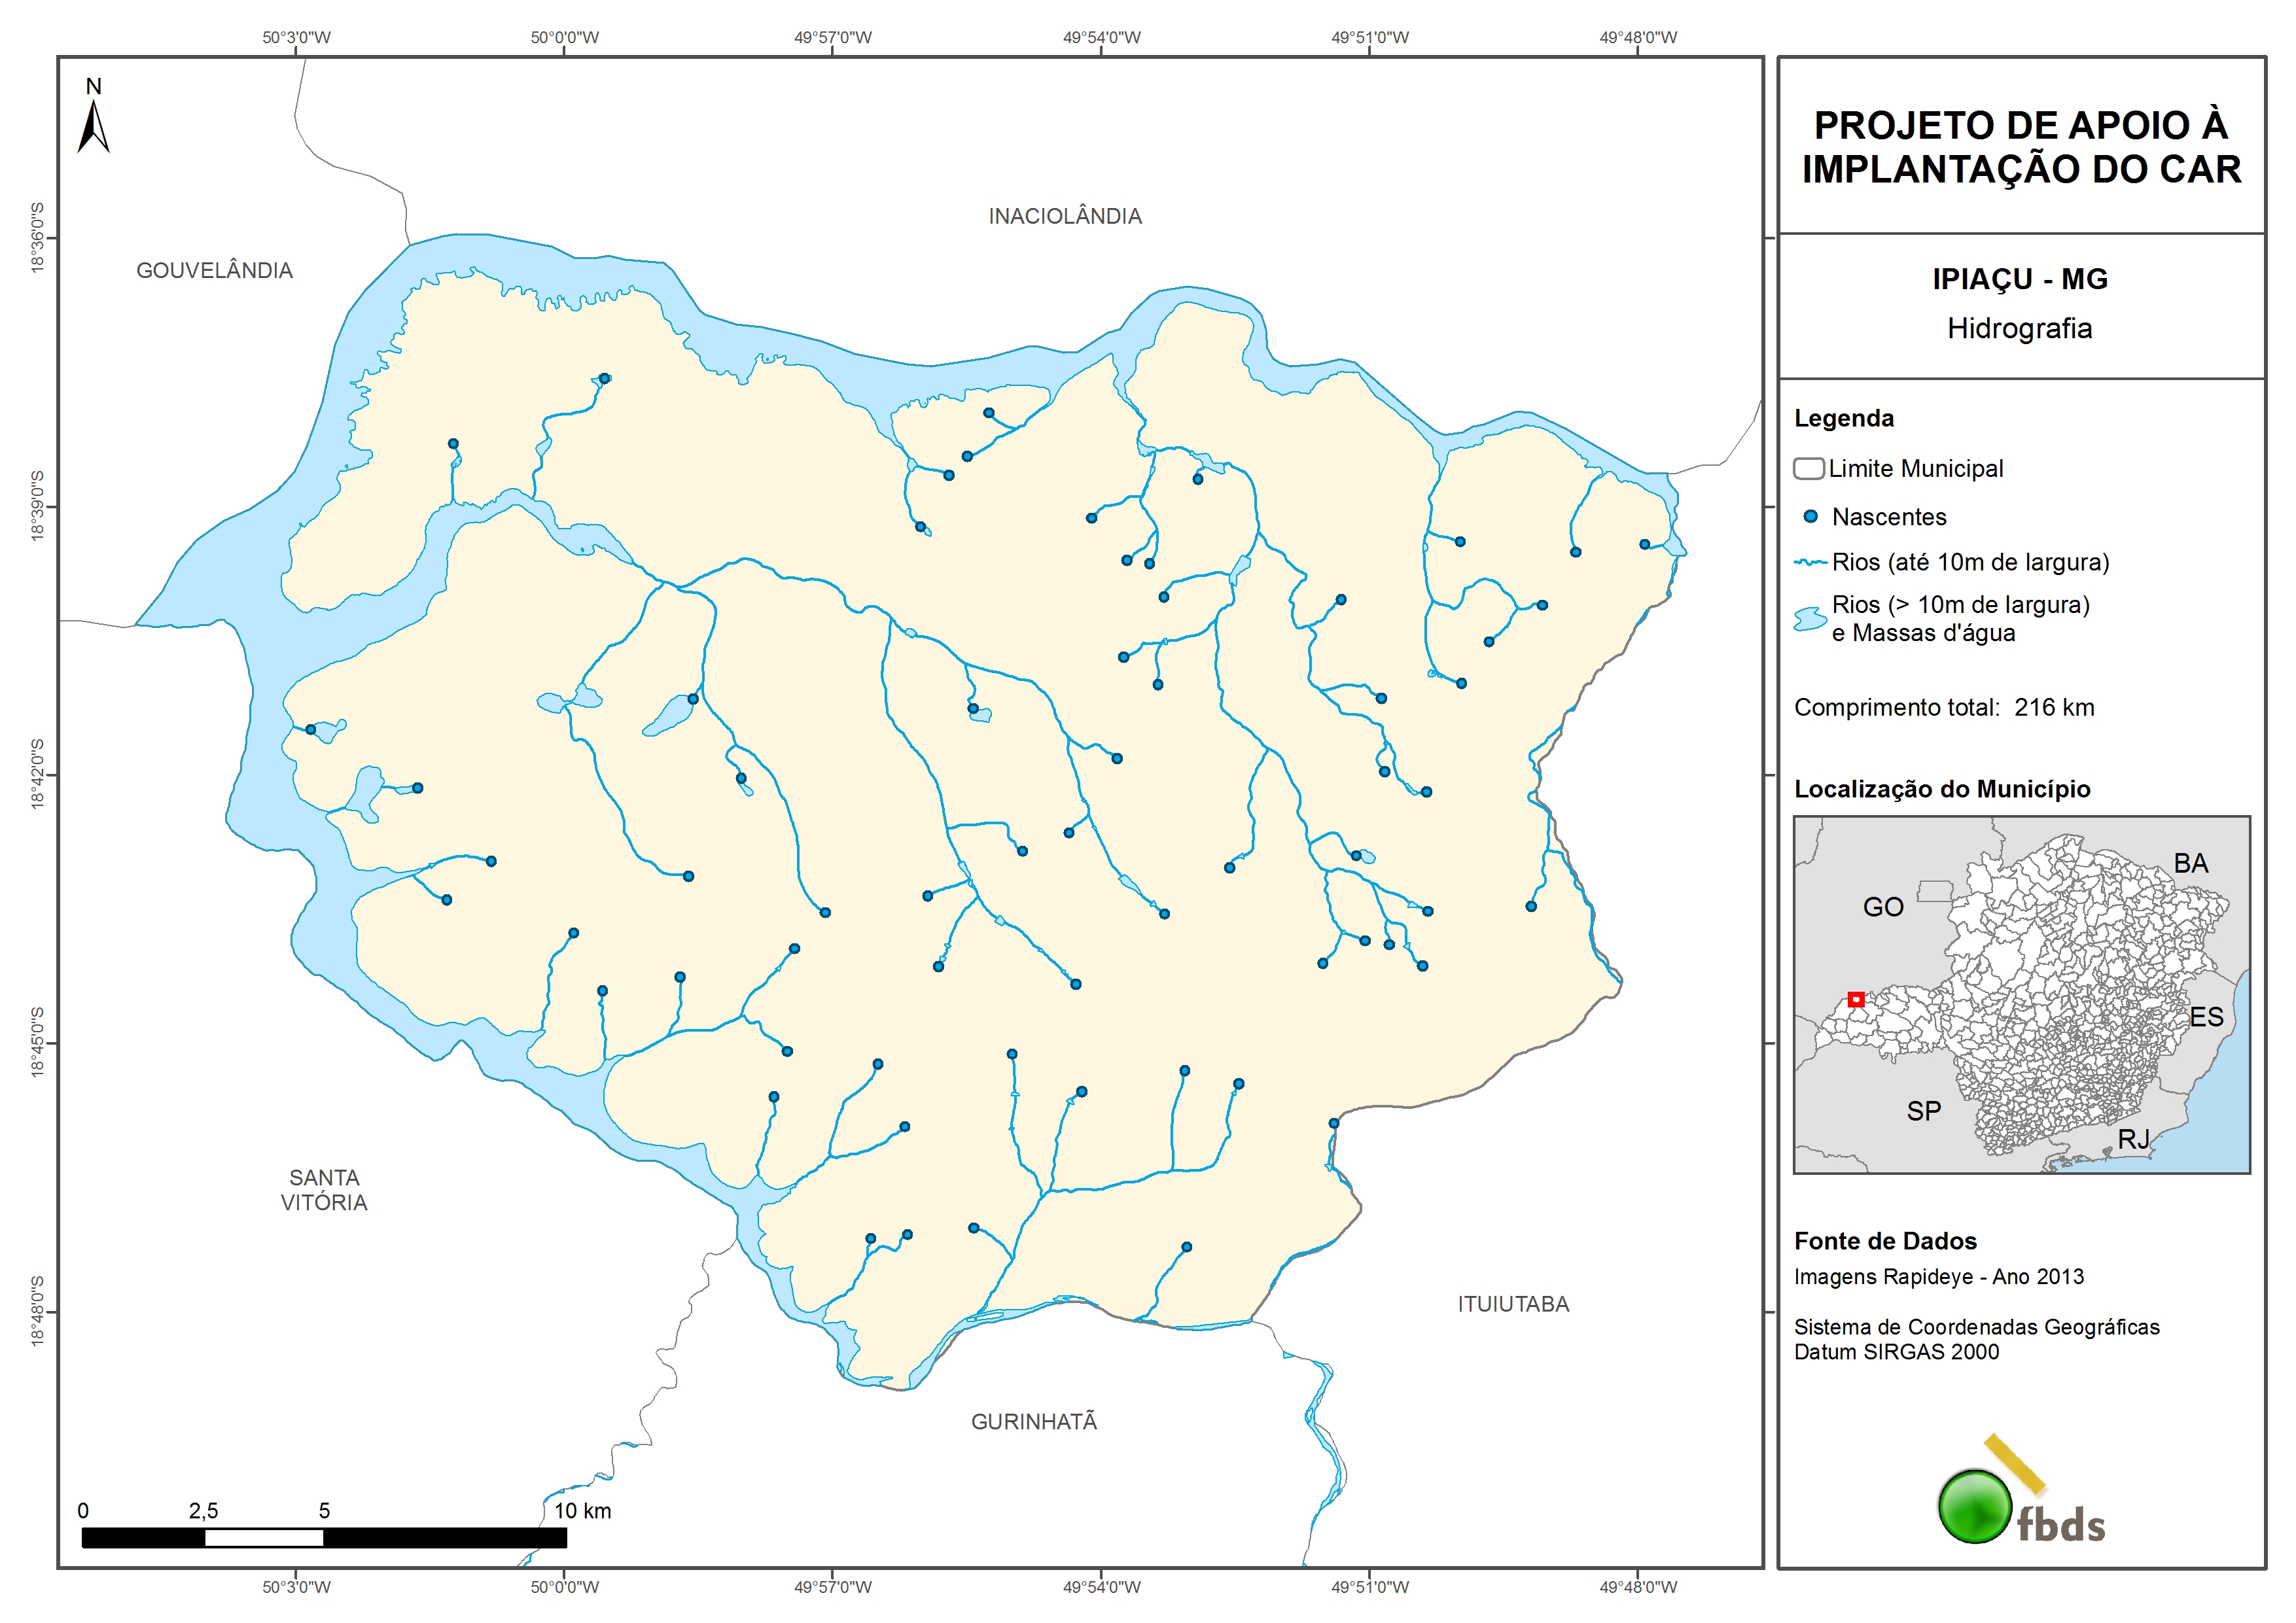Click the GURINHATÃ municipality label
This screenshot has height=1623, width=2296.
coord(1034,1422)
